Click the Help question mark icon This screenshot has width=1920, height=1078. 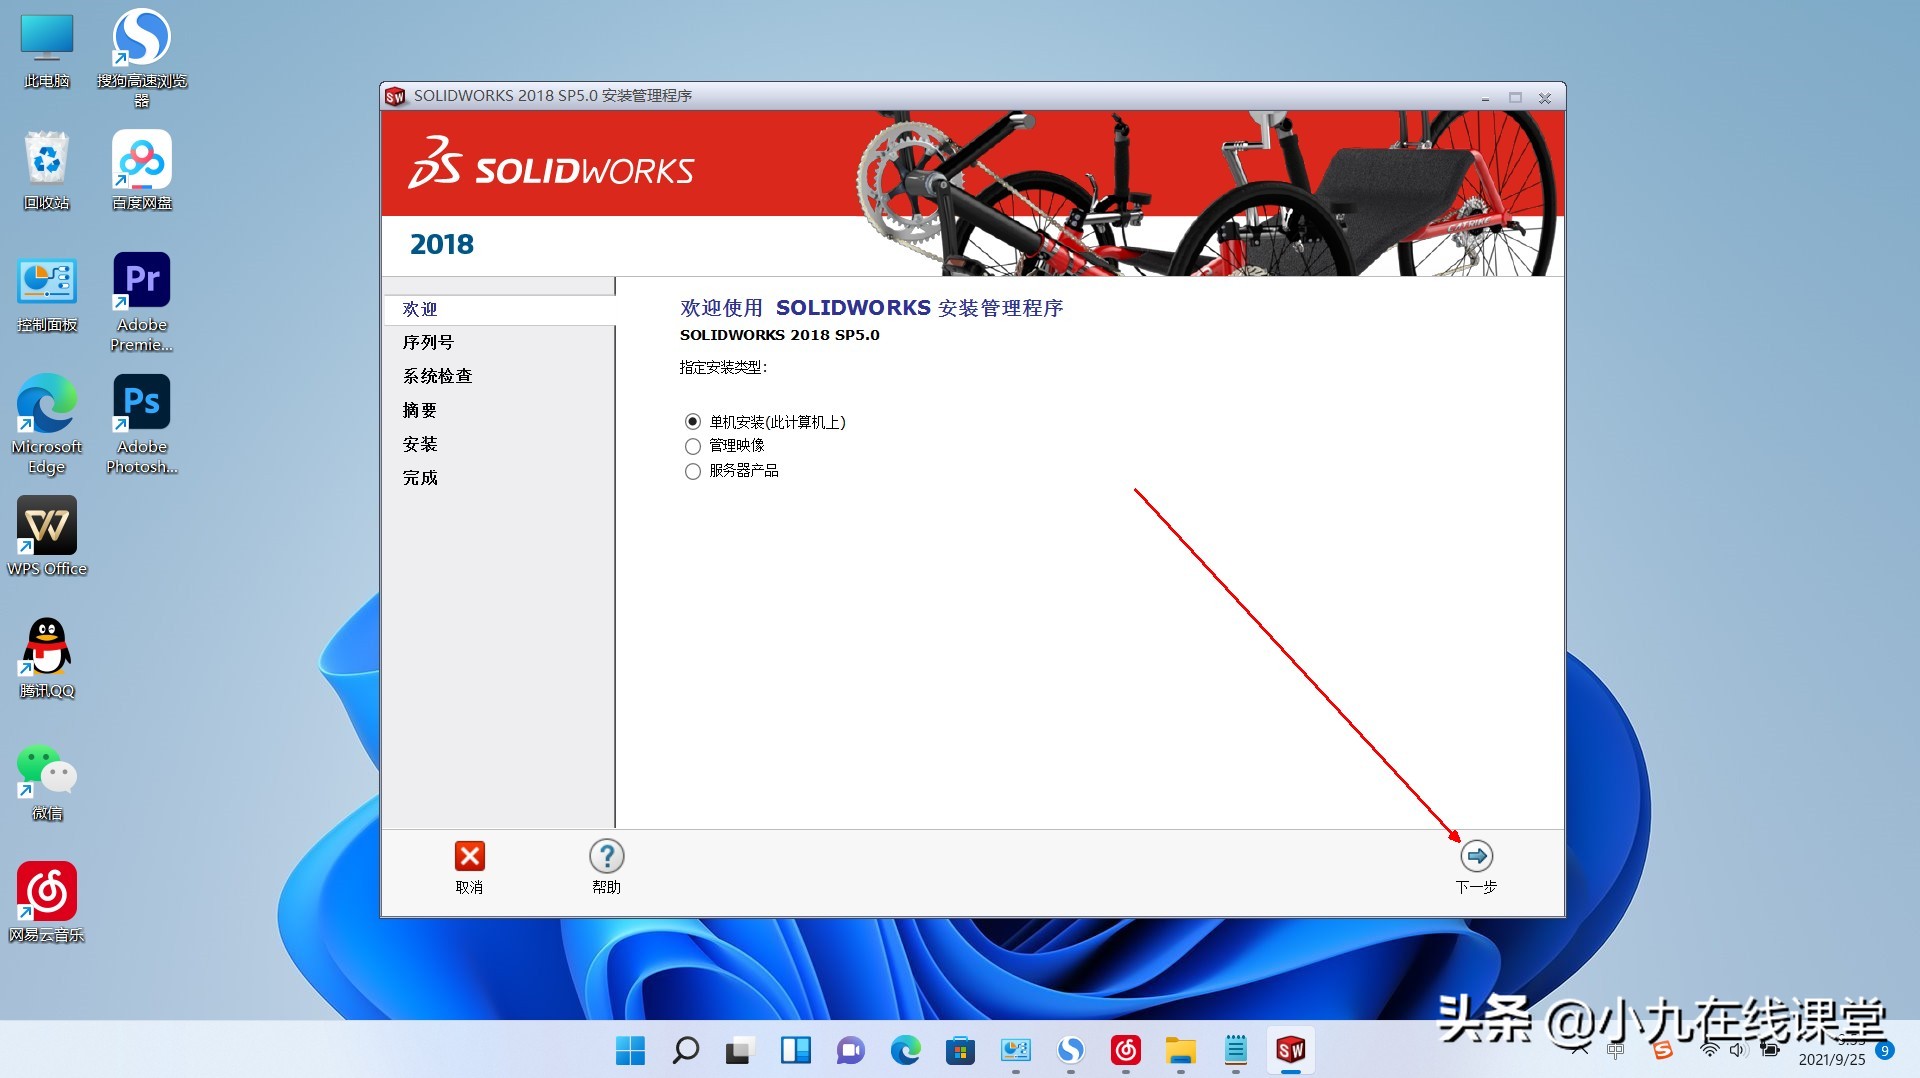(x=606, y=856)
